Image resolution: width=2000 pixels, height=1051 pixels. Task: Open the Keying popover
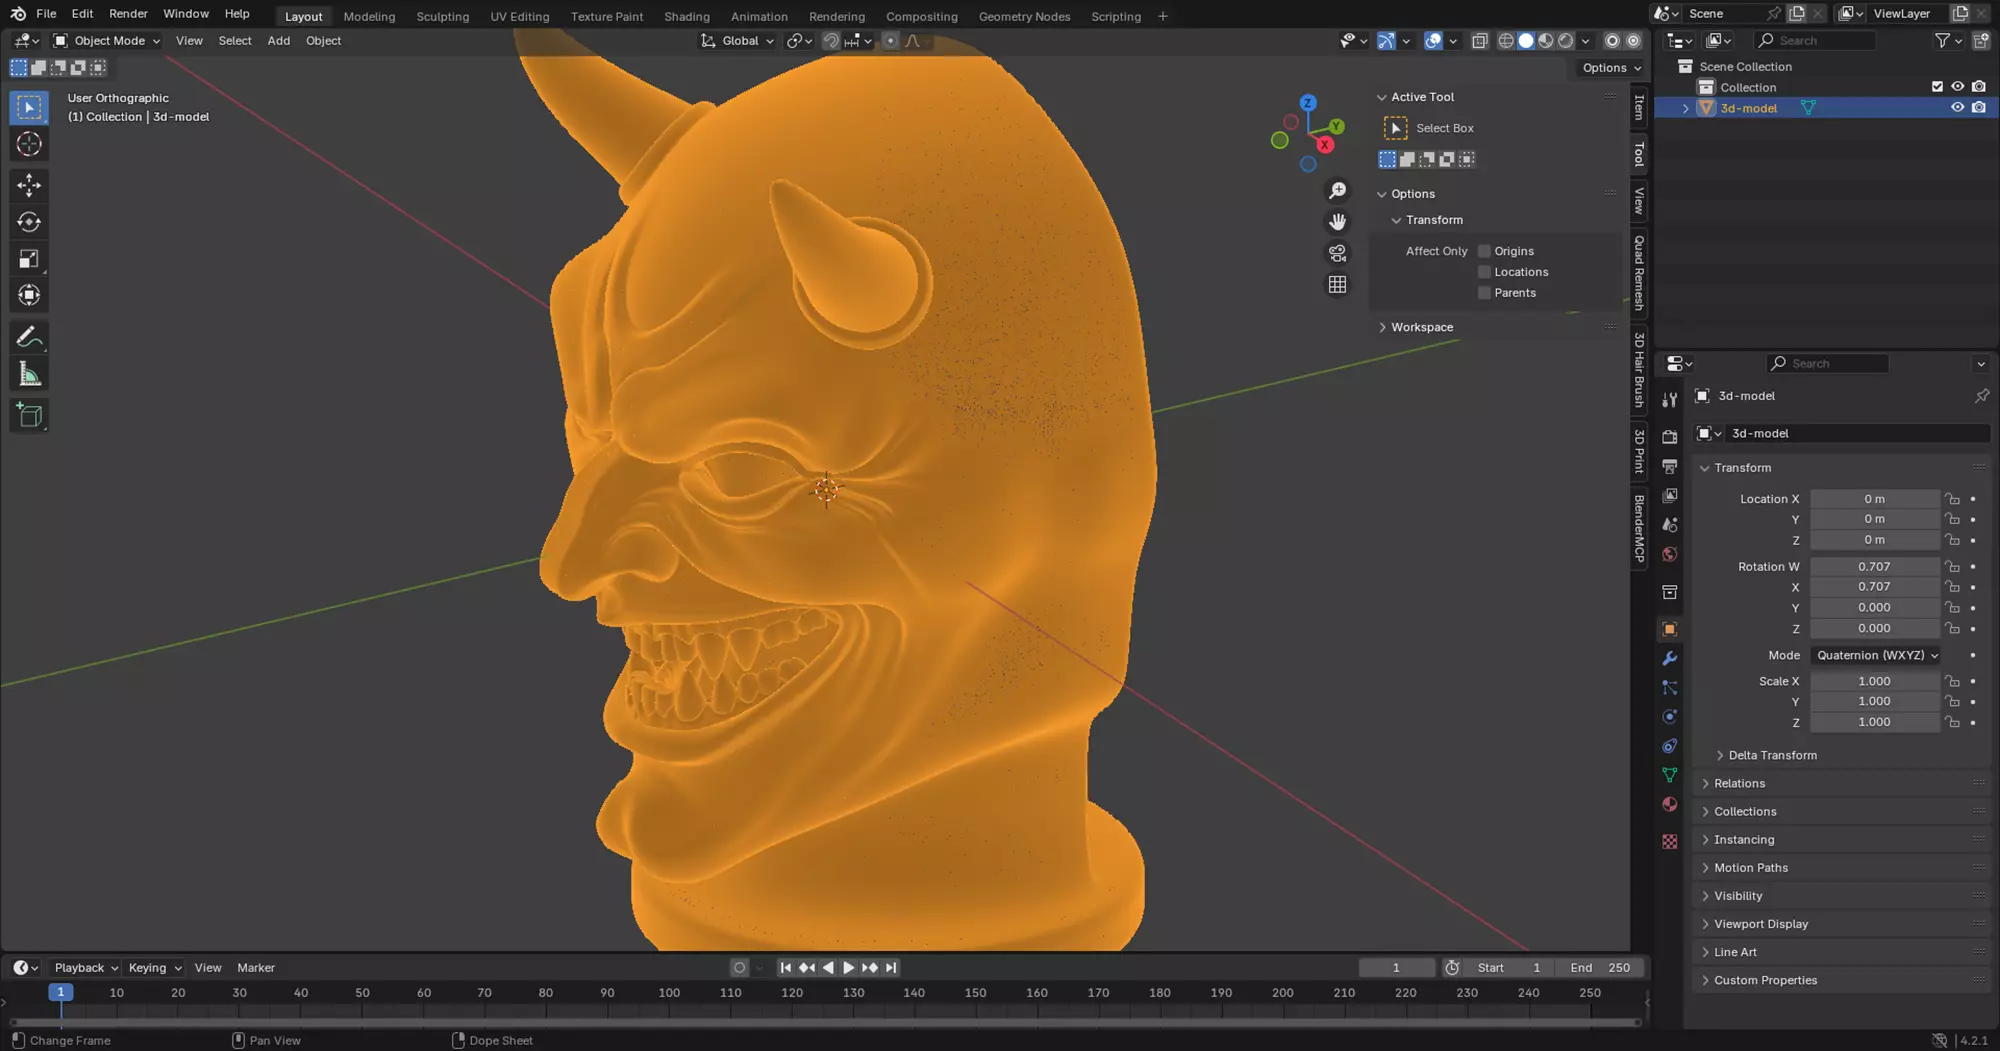coord(154,968)
